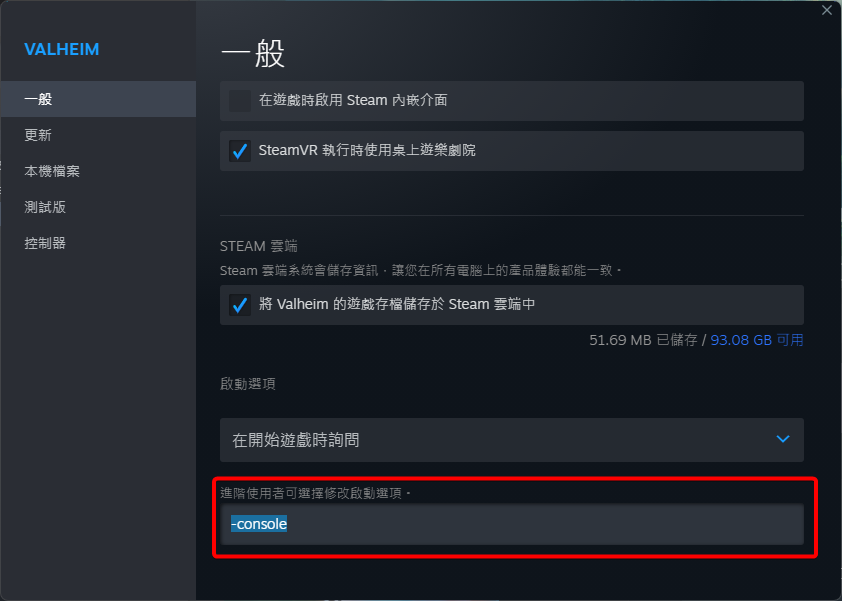Uncheck SteamVR 桌上遊樂劇院 checkbox
This screenshot has width=842, height=601.
239,151
